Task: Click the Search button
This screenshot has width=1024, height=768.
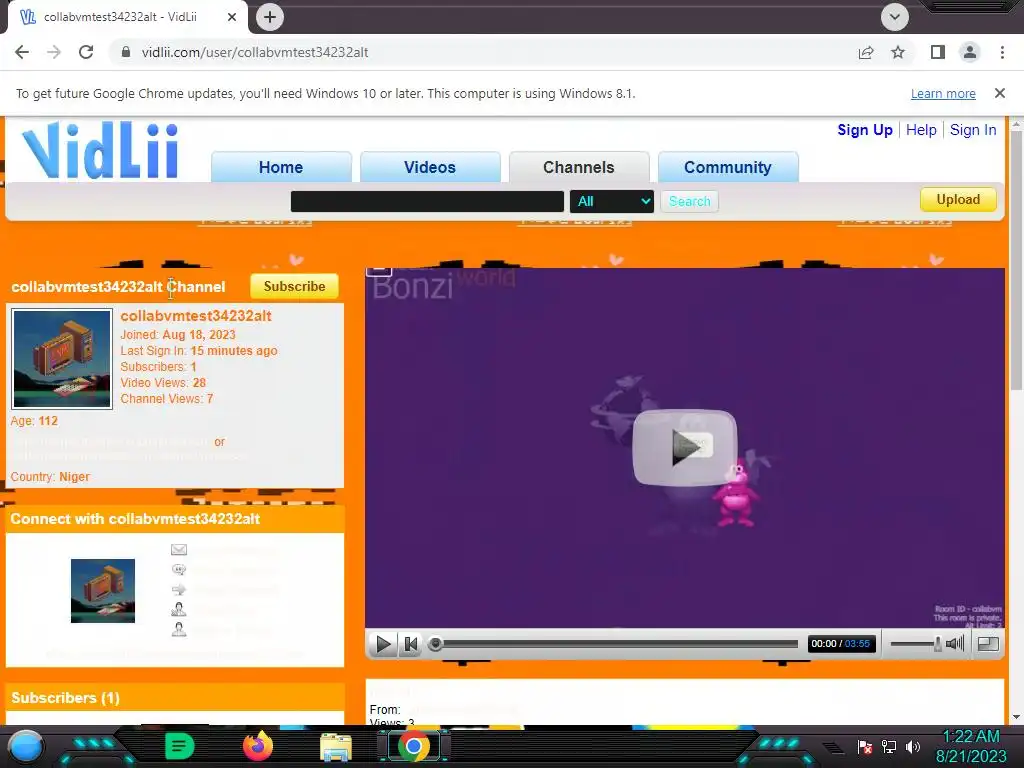Action: 689,201
